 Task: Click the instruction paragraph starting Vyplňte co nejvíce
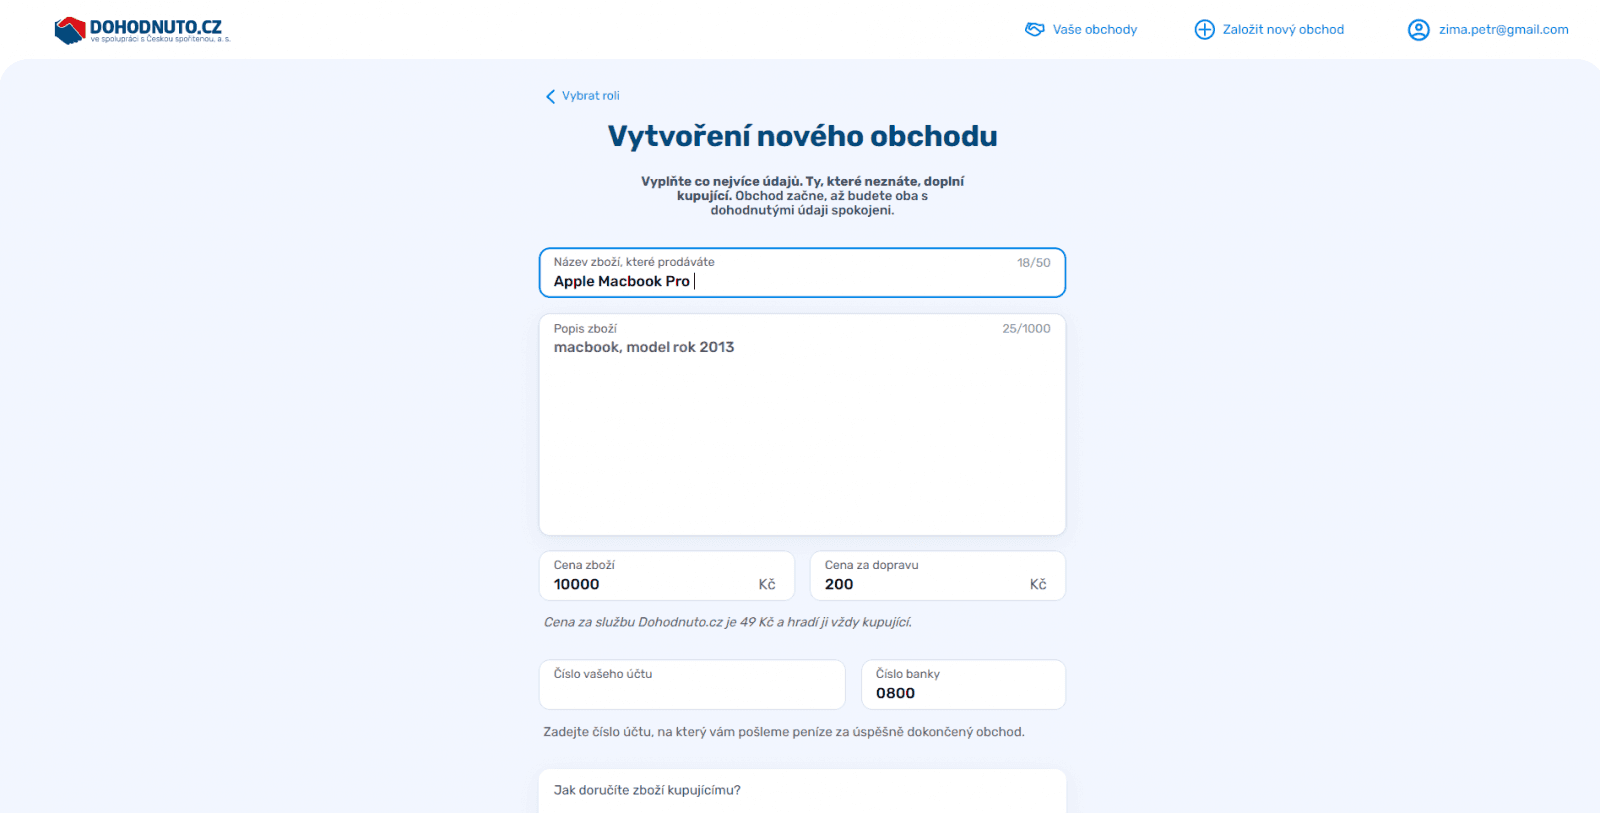[802, 196]
